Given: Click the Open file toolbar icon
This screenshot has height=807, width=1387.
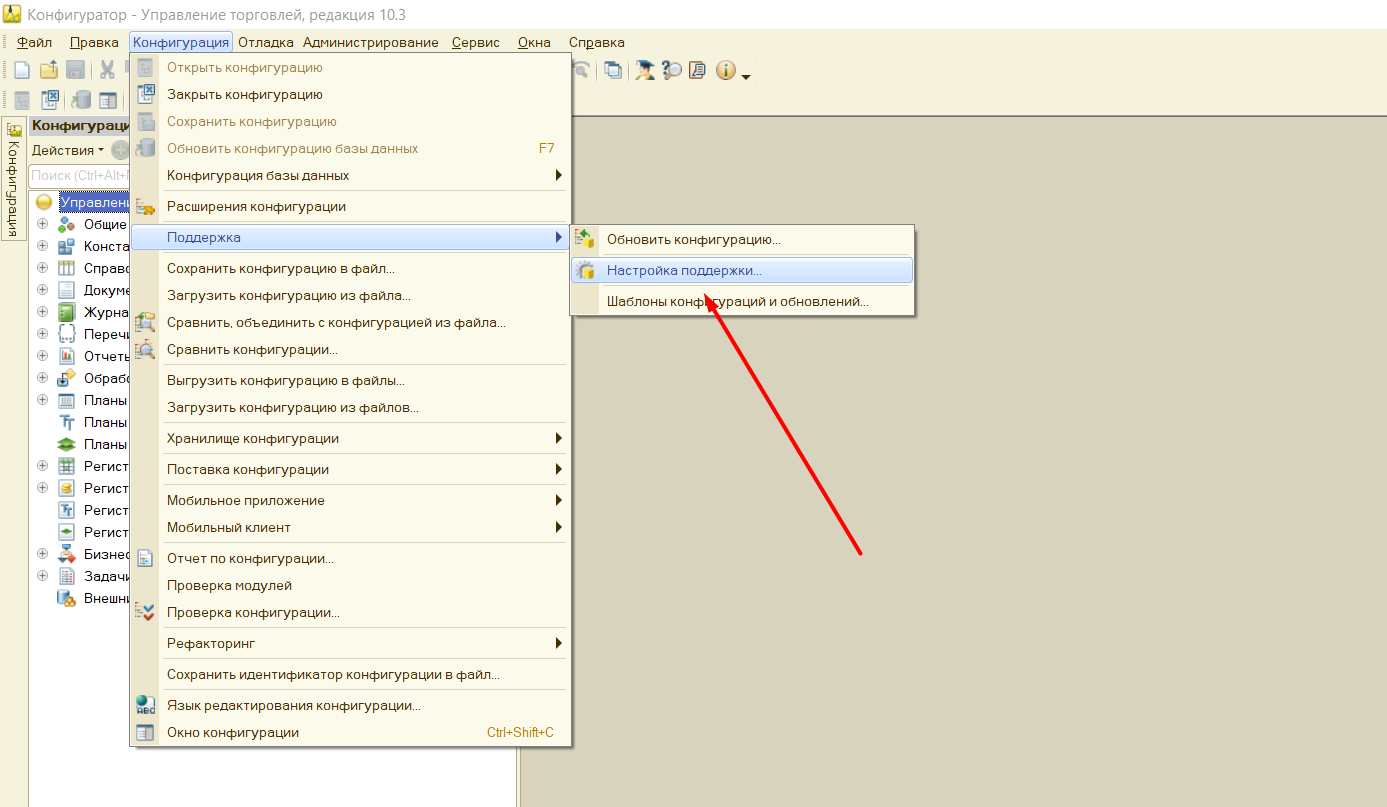Looking at the screenshot, I should (x=48, y=70).
